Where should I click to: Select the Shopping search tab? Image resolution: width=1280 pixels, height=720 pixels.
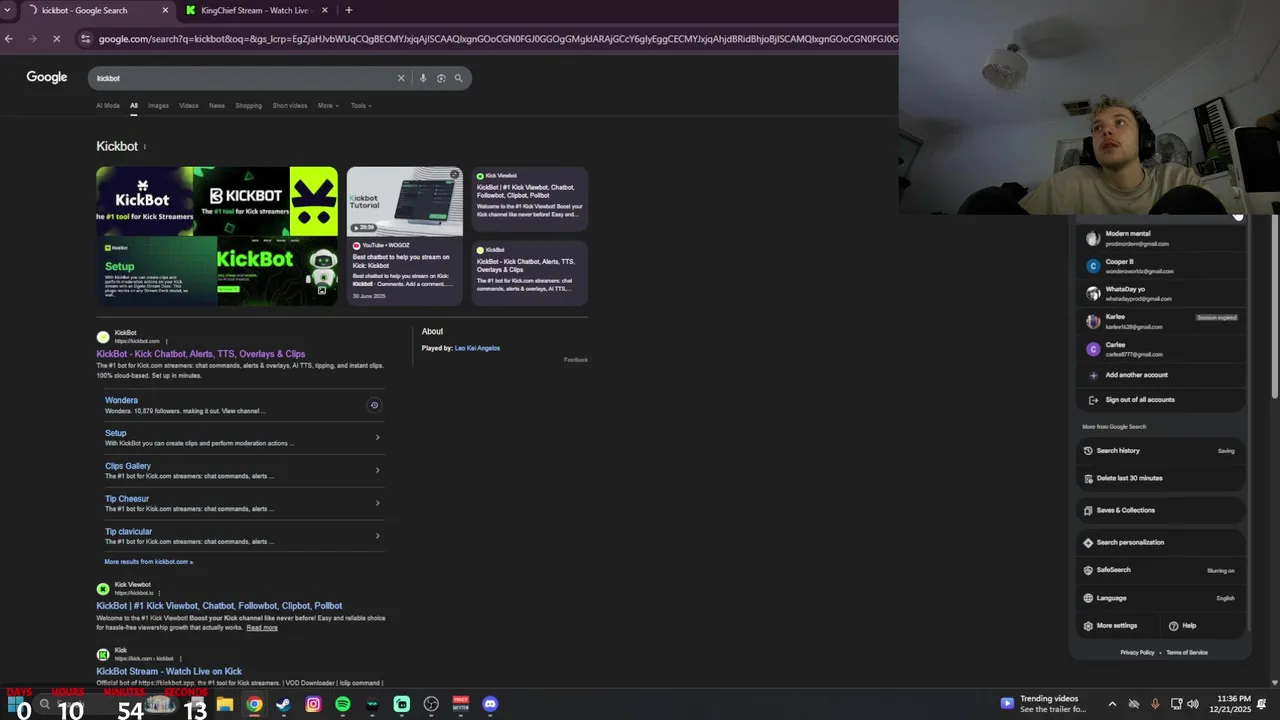coord(248,105)
